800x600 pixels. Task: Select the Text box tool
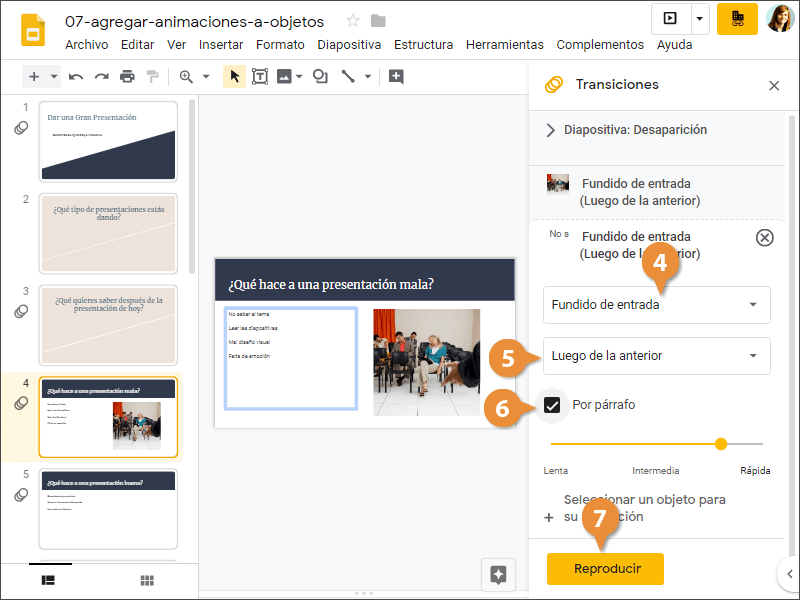(x=260, y=76)
